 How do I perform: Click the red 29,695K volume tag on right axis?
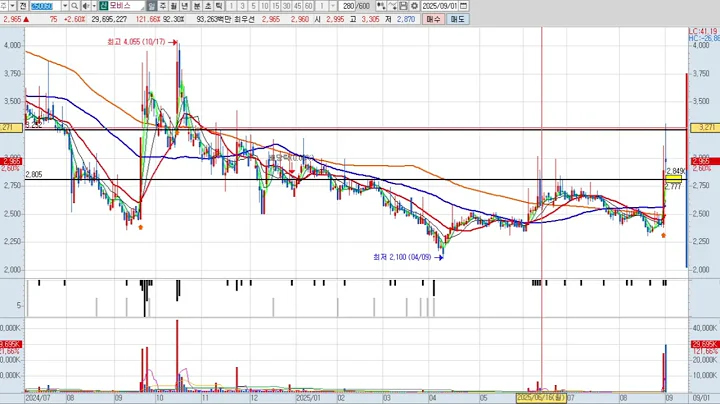click(x=705, y=344)
